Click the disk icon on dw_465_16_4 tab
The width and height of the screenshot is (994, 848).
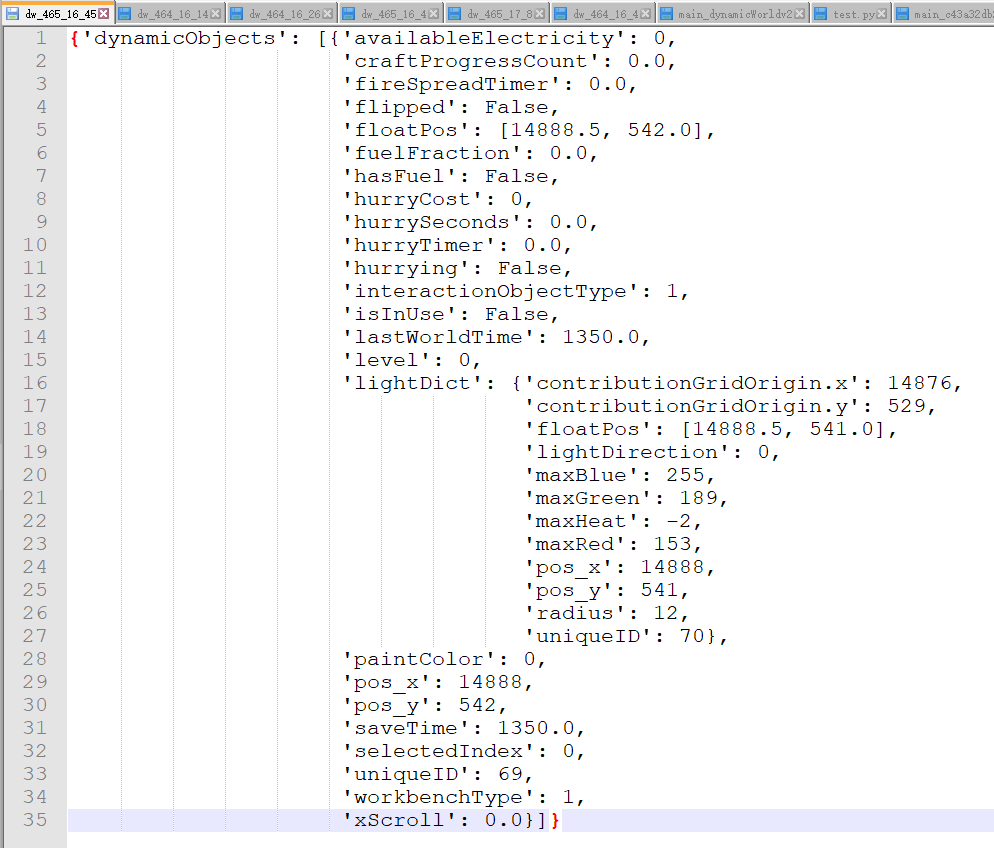coord(349,13)
